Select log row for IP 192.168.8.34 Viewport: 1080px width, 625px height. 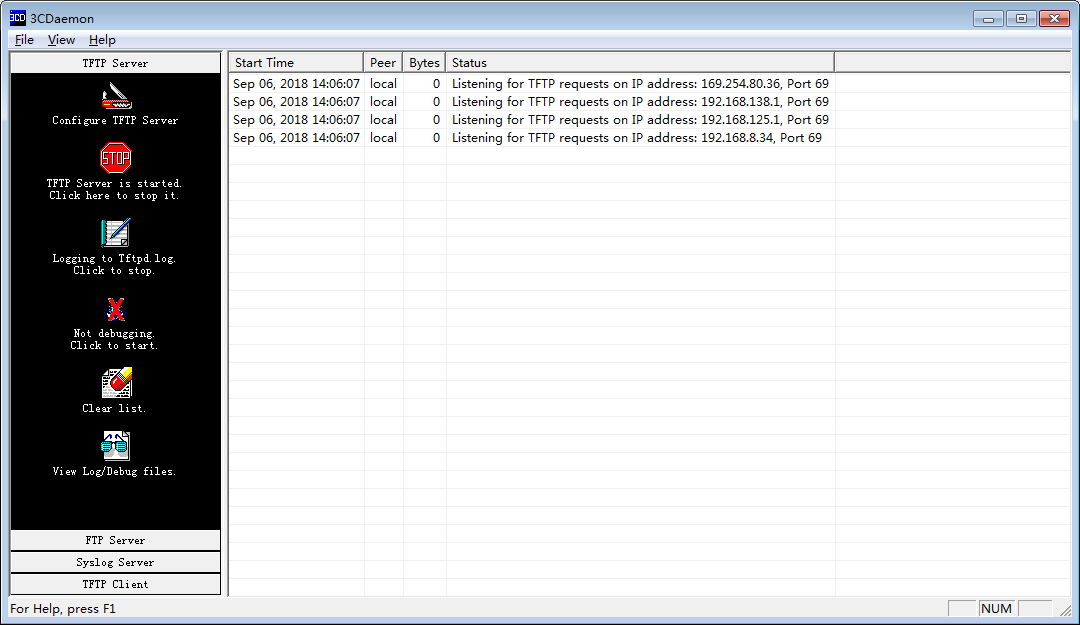pos(531,138)
